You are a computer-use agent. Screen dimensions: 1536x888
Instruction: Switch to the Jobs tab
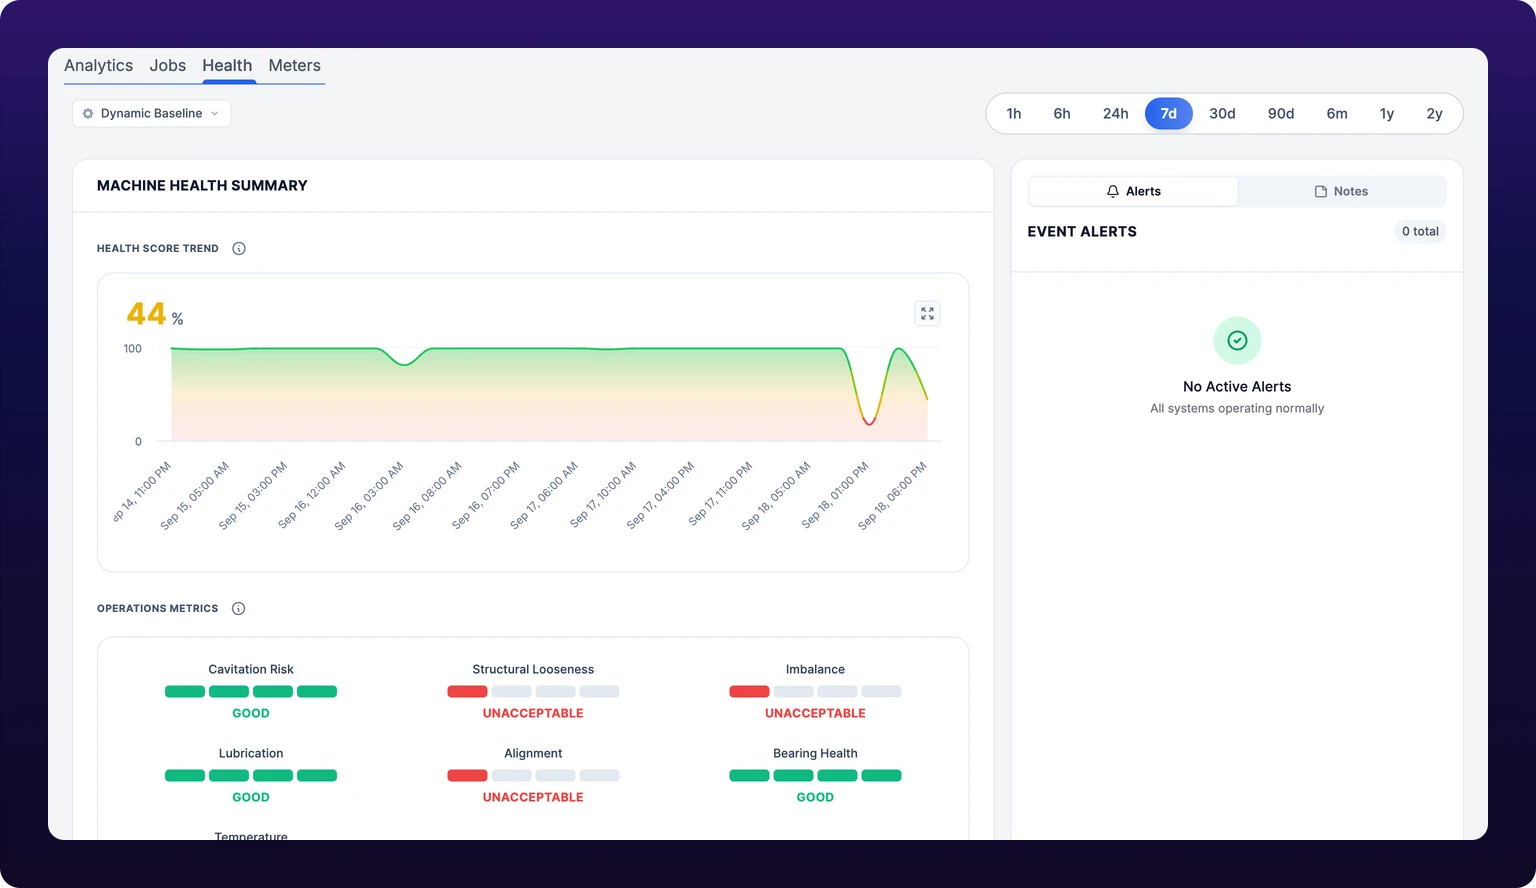[168, 66]
